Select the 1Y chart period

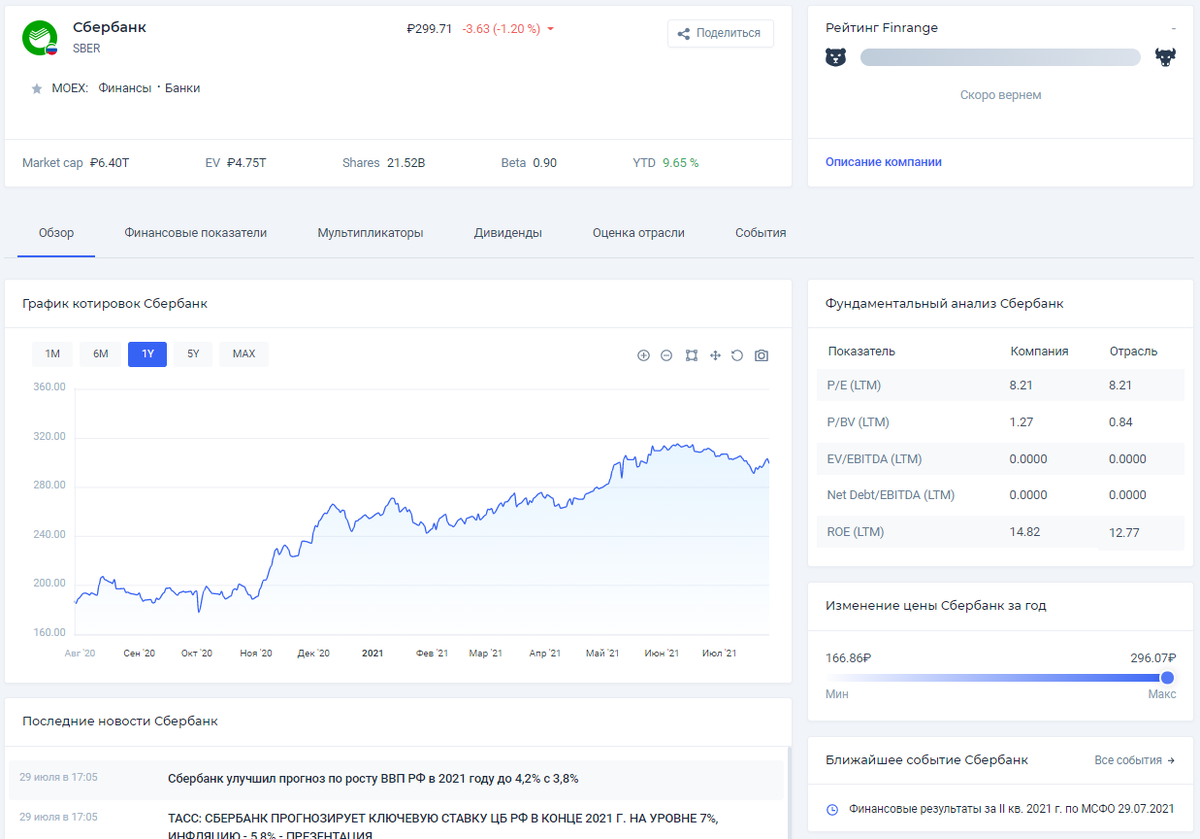click(x=148, y=354)
